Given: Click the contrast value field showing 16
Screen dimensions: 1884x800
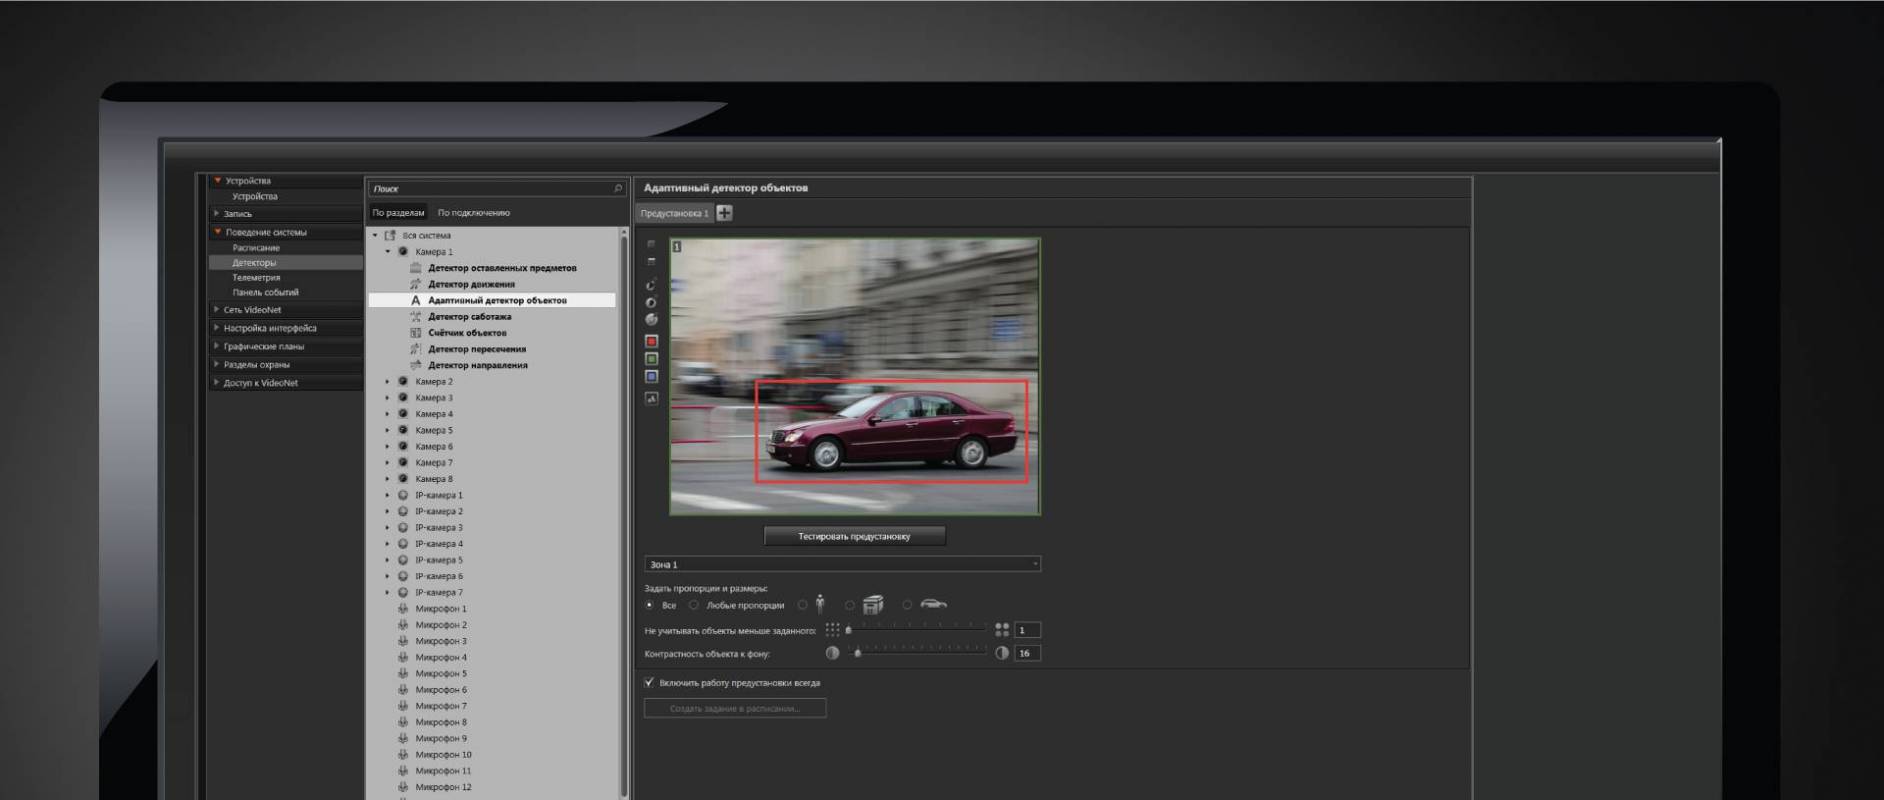Looking at the screenshot, I should 1027,653.
